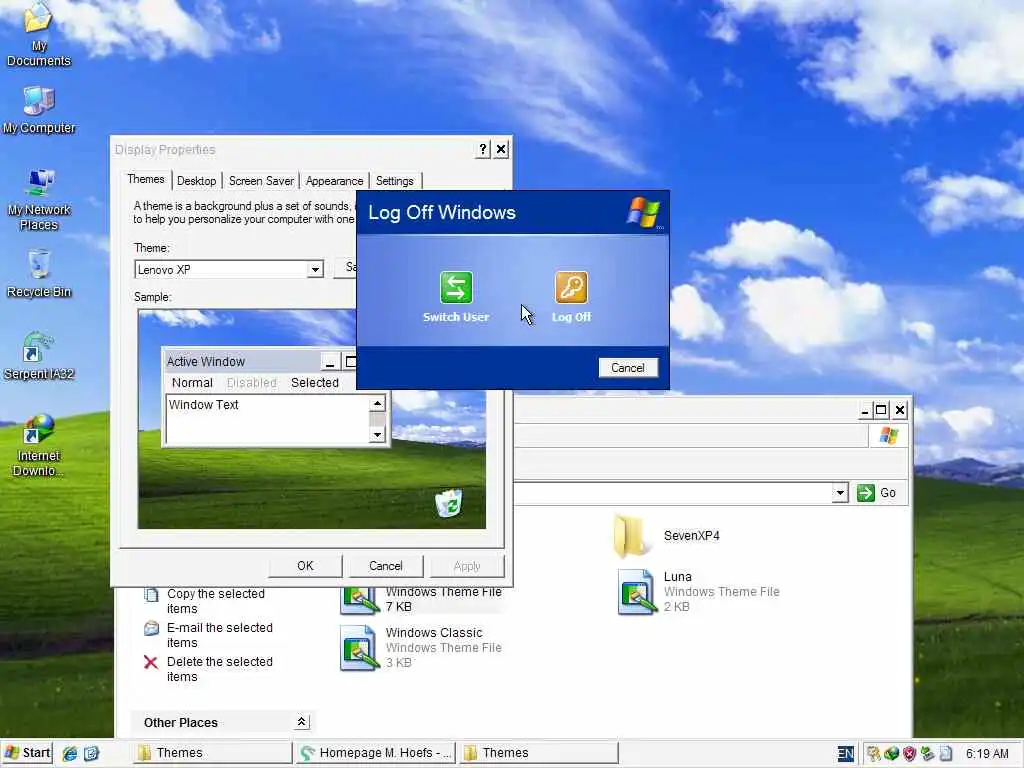Click Cancel in Display Properties

385,566
